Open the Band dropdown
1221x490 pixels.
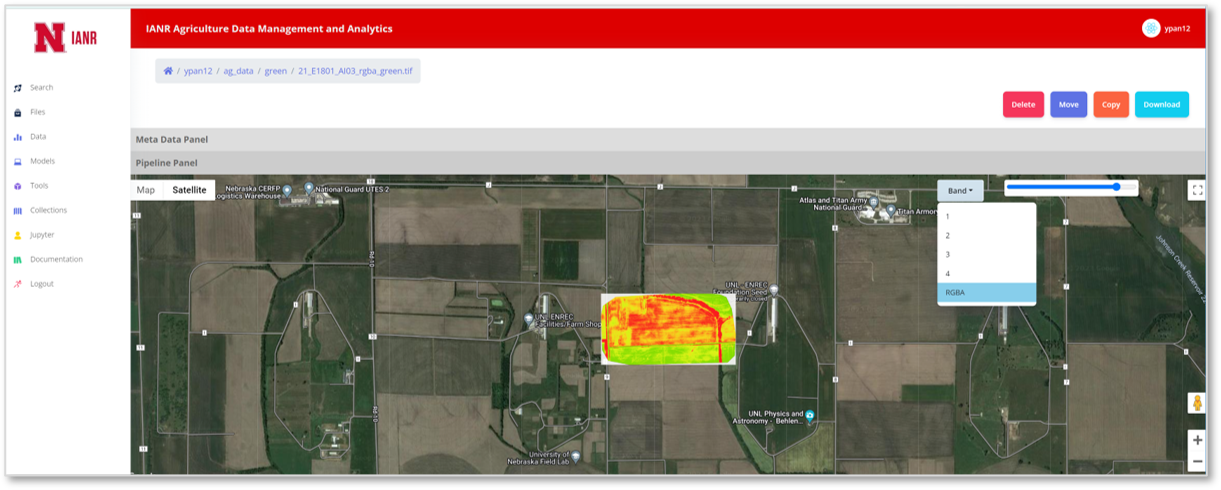click(960, 190)
